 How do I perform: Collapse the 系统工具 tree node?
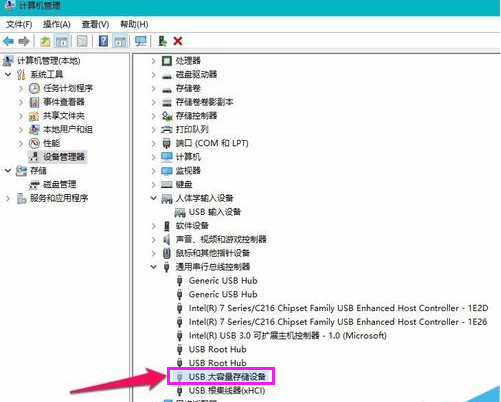tap(8, 74)
